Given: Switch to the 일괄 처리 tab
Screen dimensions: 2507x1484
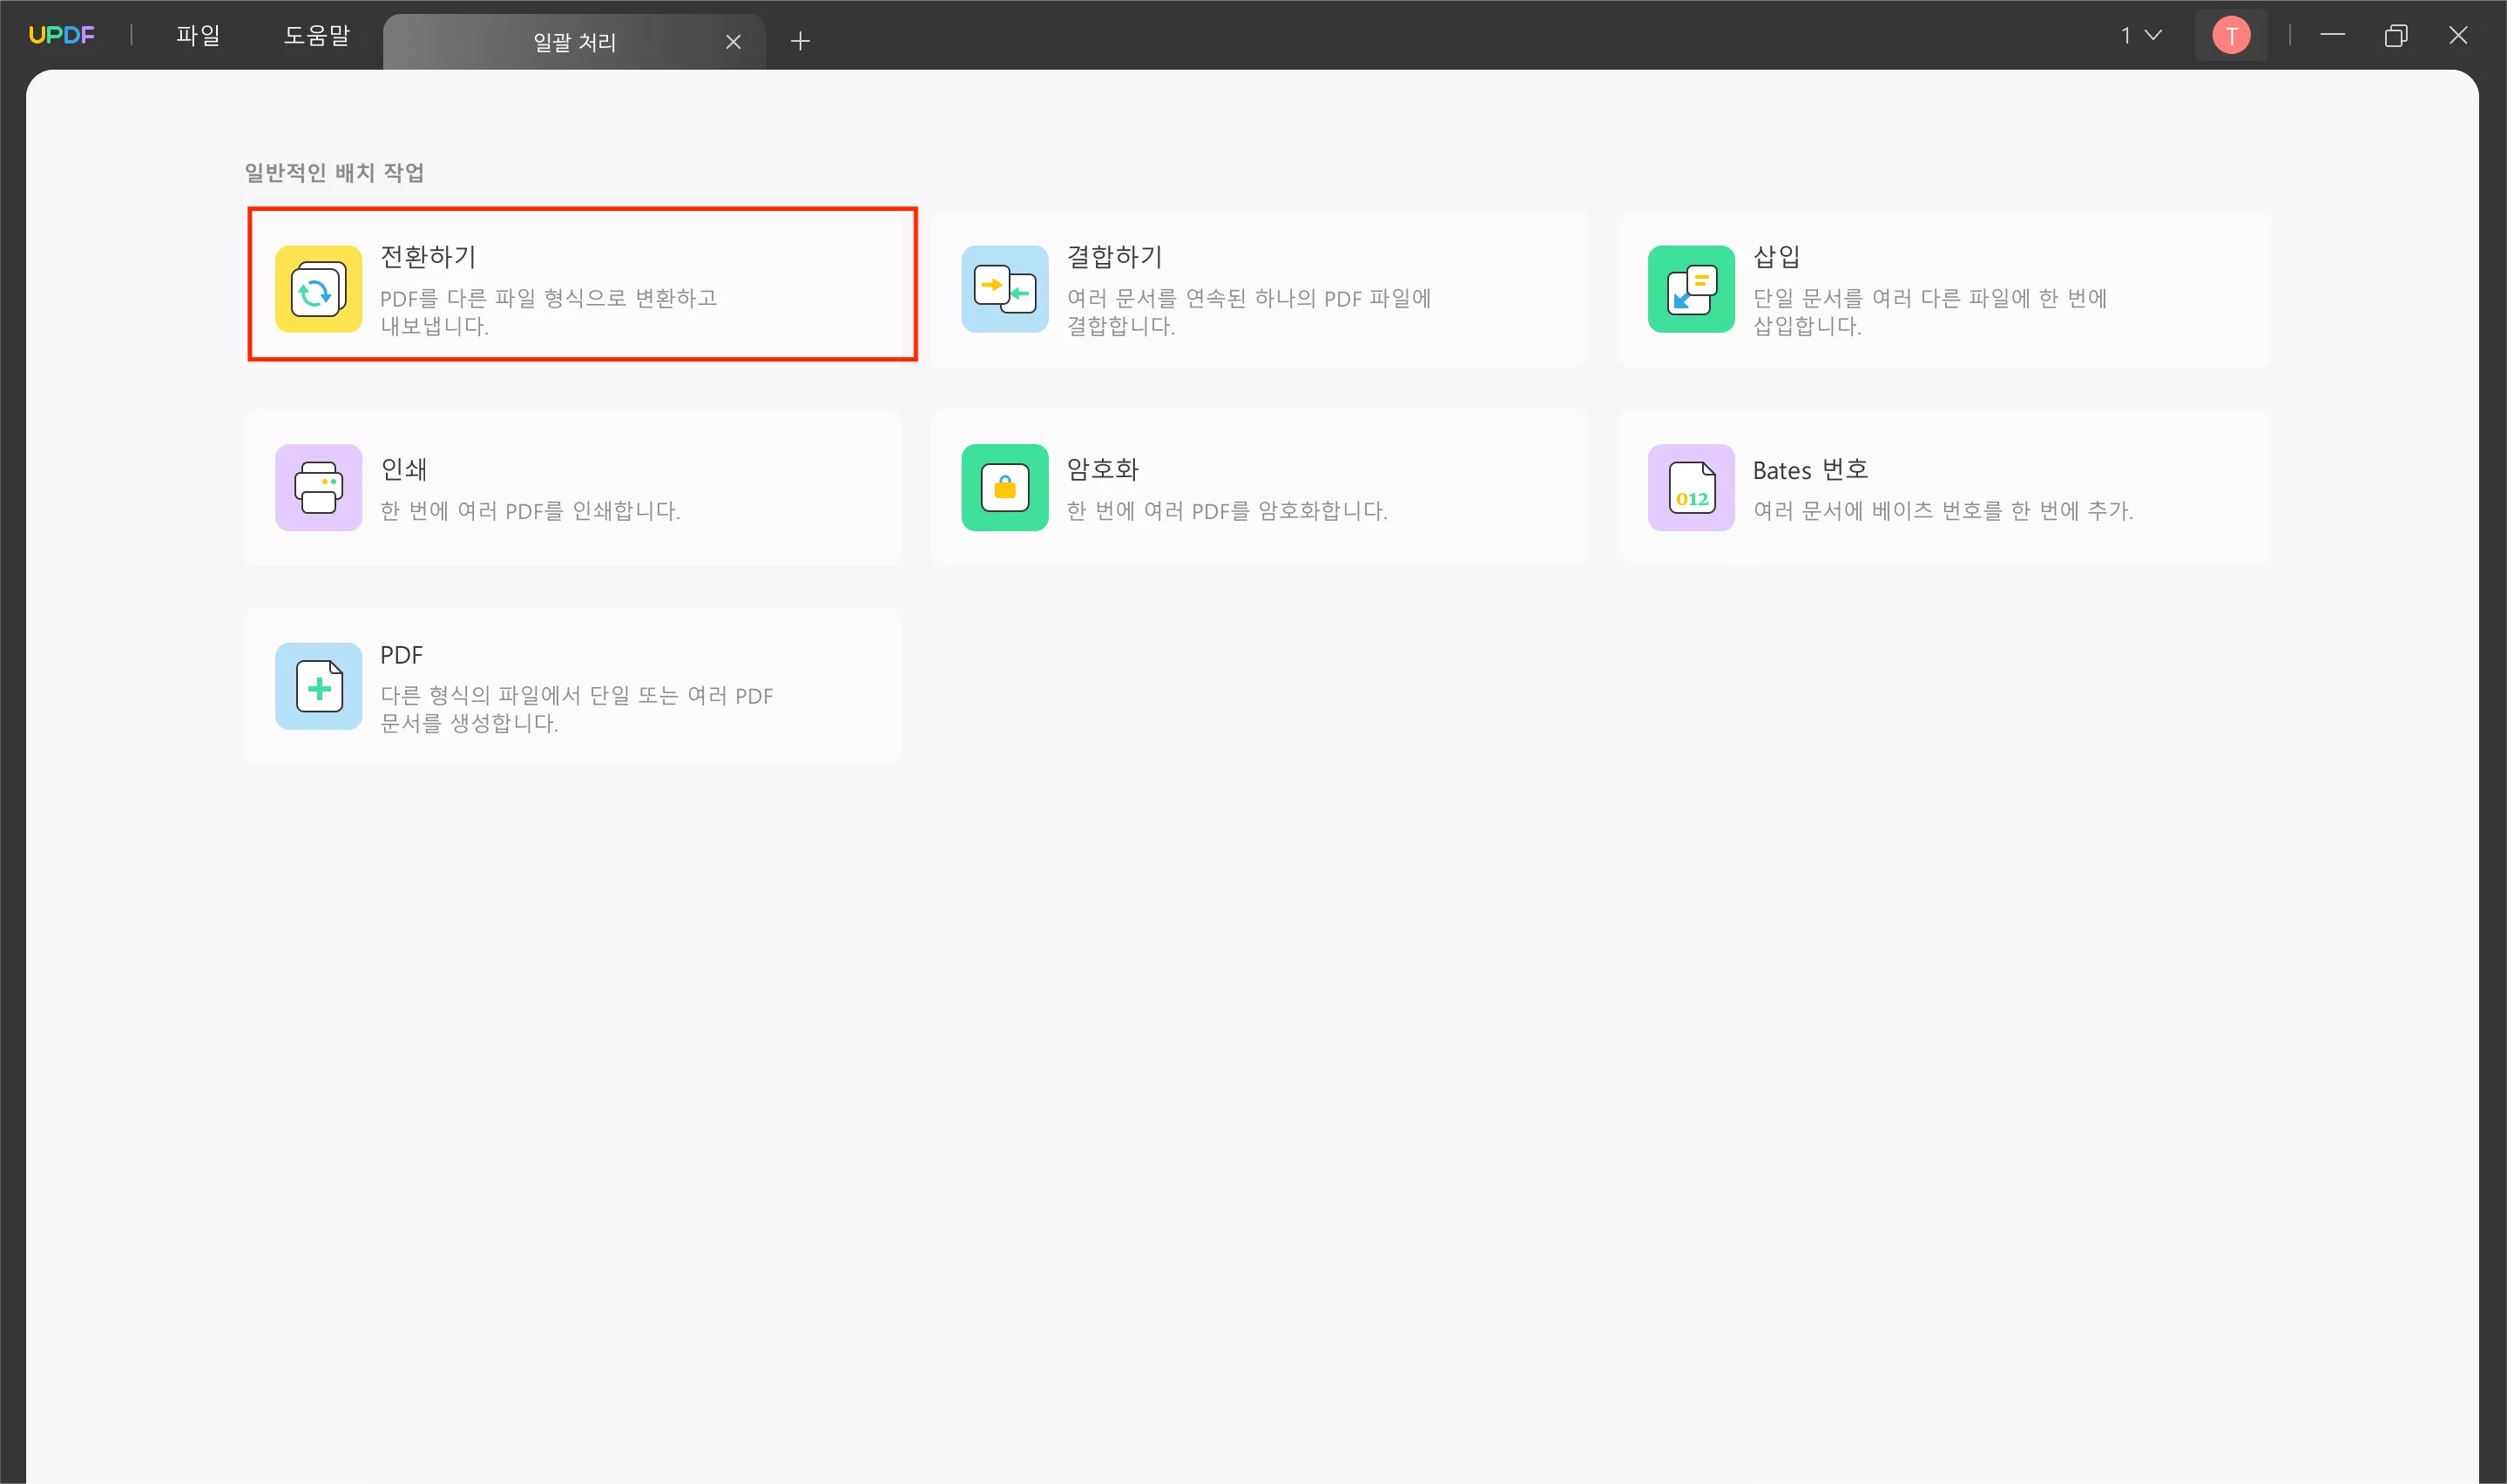Looking at the screenshot, I should tap(574, 41).
